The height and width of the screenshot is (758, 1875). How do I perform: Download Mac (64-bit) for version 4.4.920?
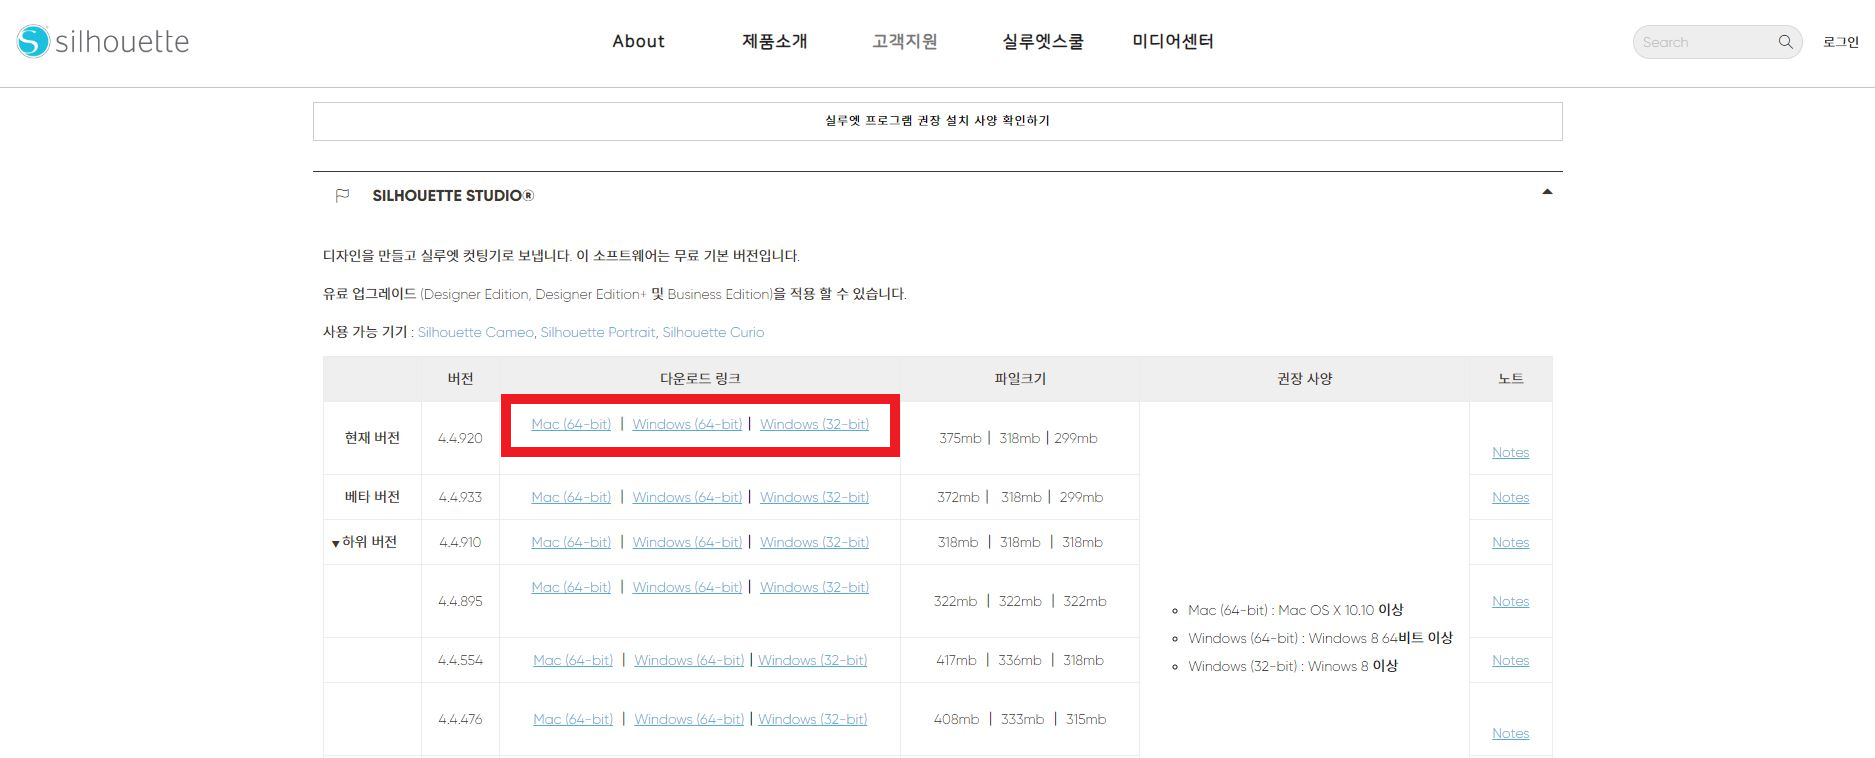571,424
